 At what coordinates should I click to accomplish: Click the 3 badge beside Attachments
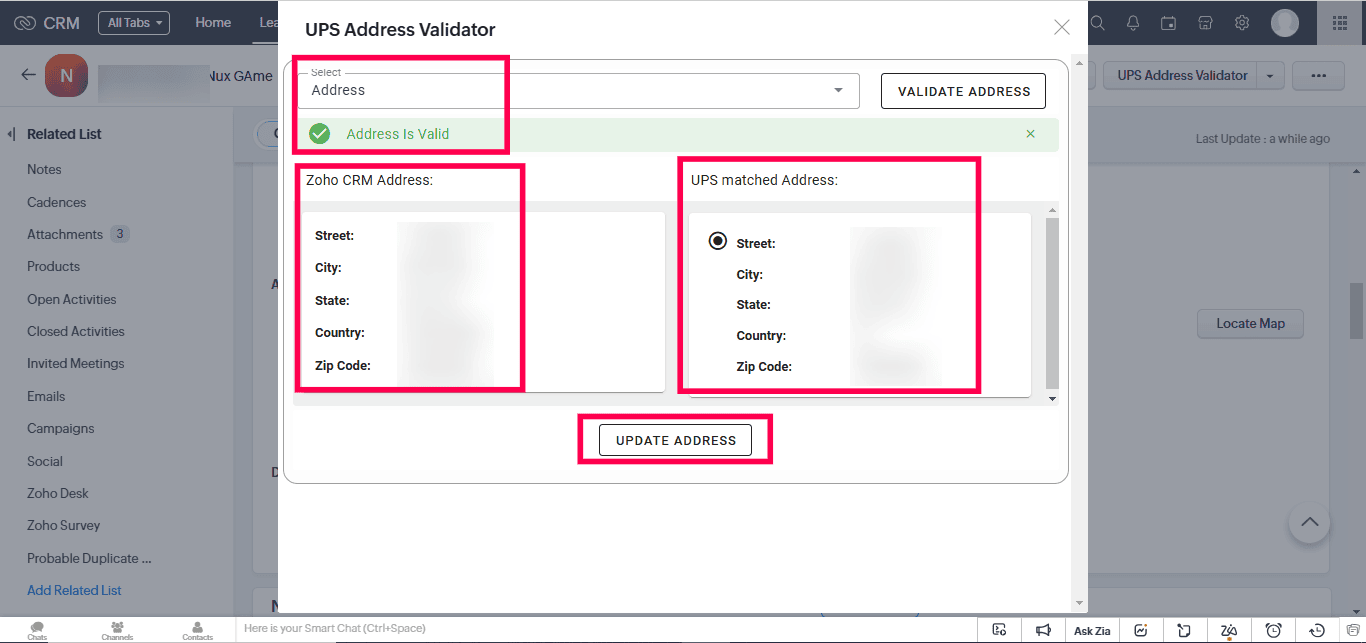point(120,234)
